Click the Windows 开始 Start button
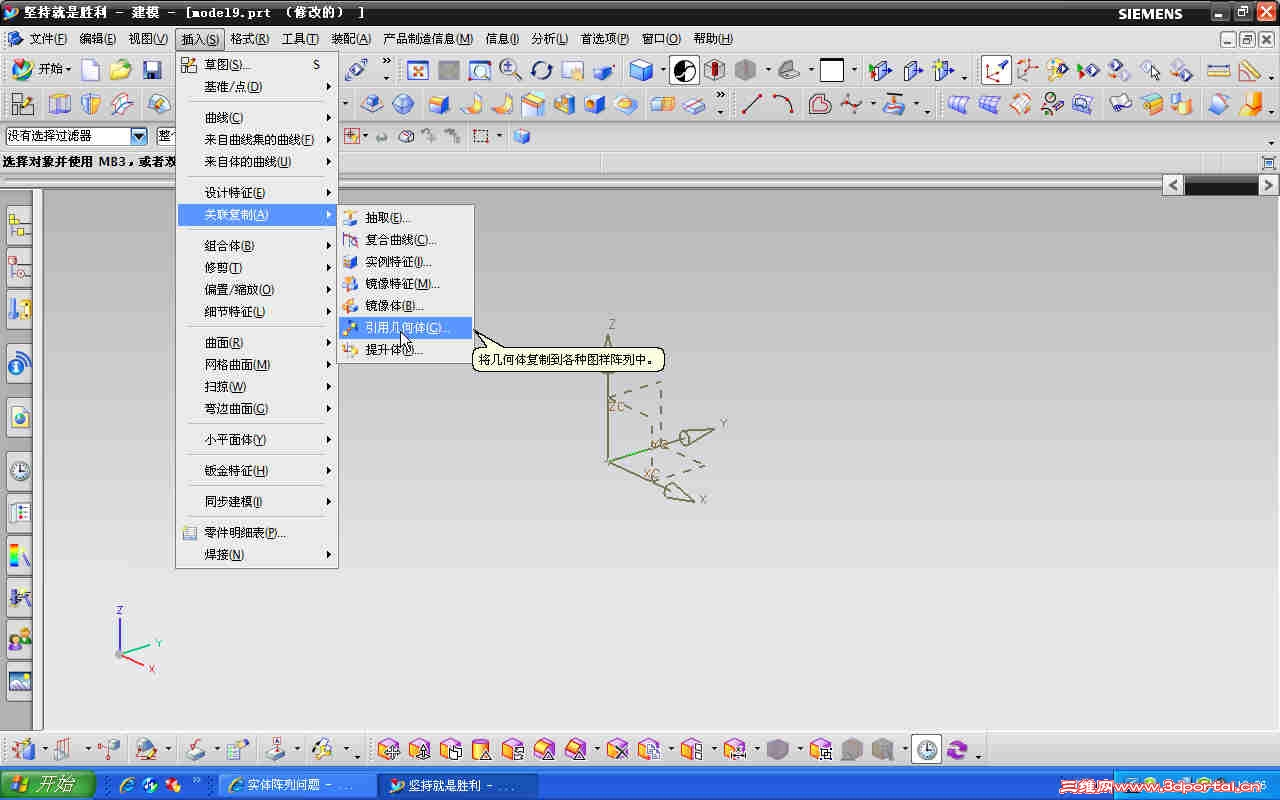This screenshot has height=800, width=1280. [48, 785]
